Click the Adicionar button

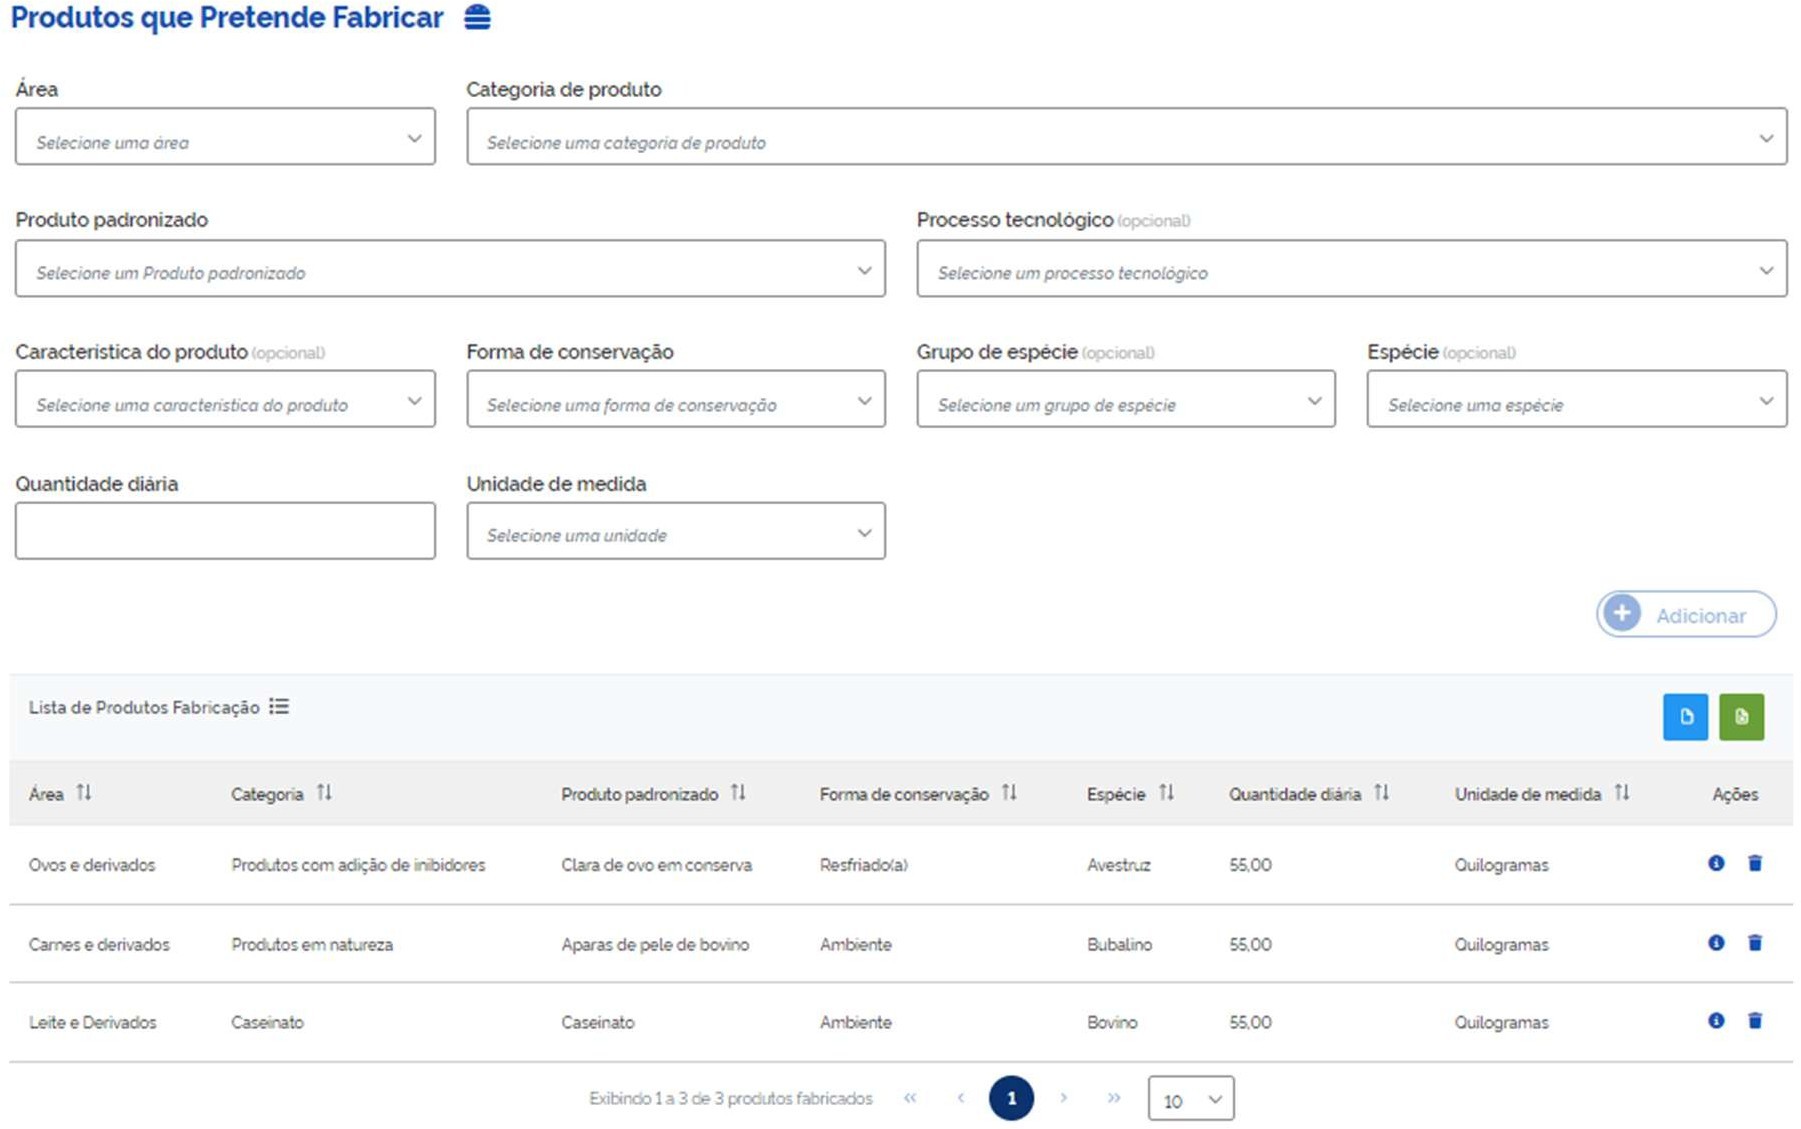click(x=1685, y=615)
